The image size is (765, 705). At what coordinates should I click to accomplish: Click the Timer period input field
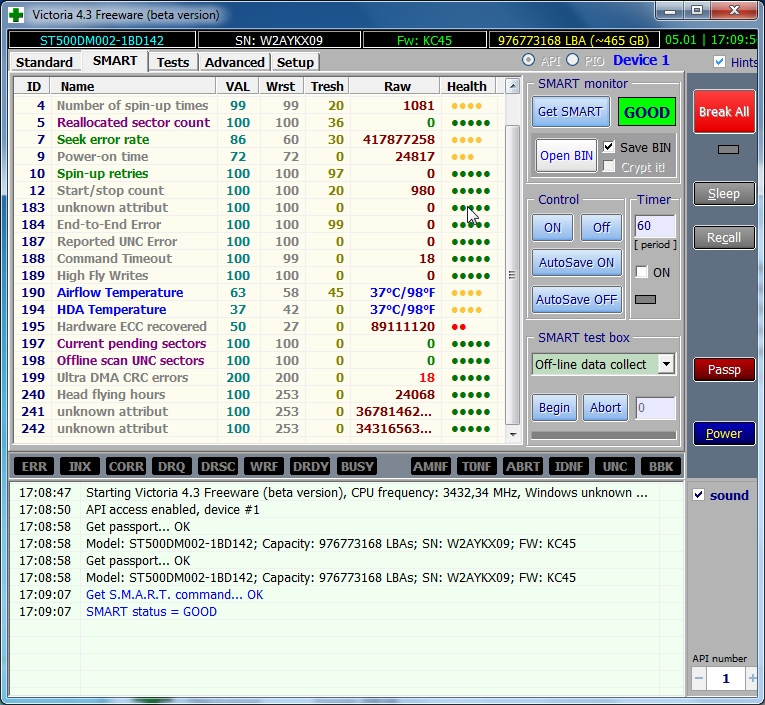point(655,226)
